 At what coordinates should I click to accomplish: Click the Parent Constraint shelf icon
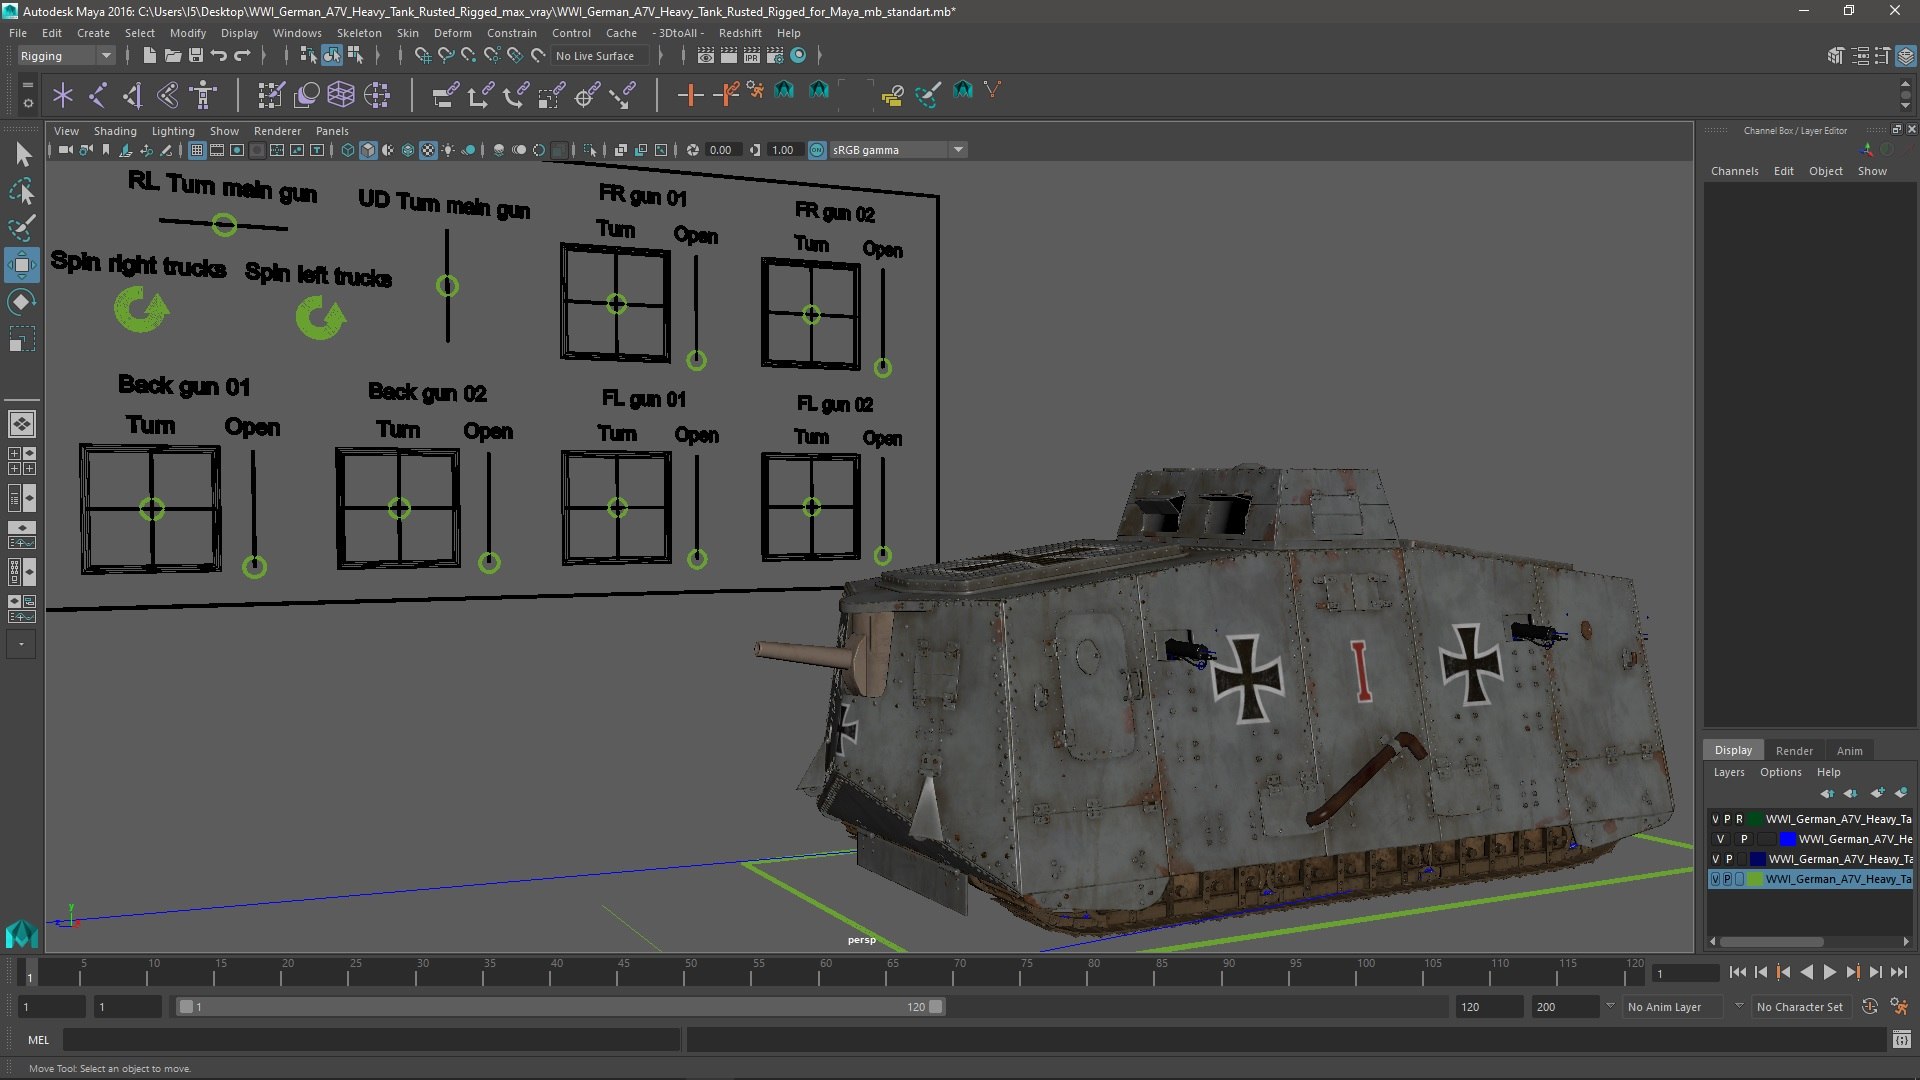(445, 95)
